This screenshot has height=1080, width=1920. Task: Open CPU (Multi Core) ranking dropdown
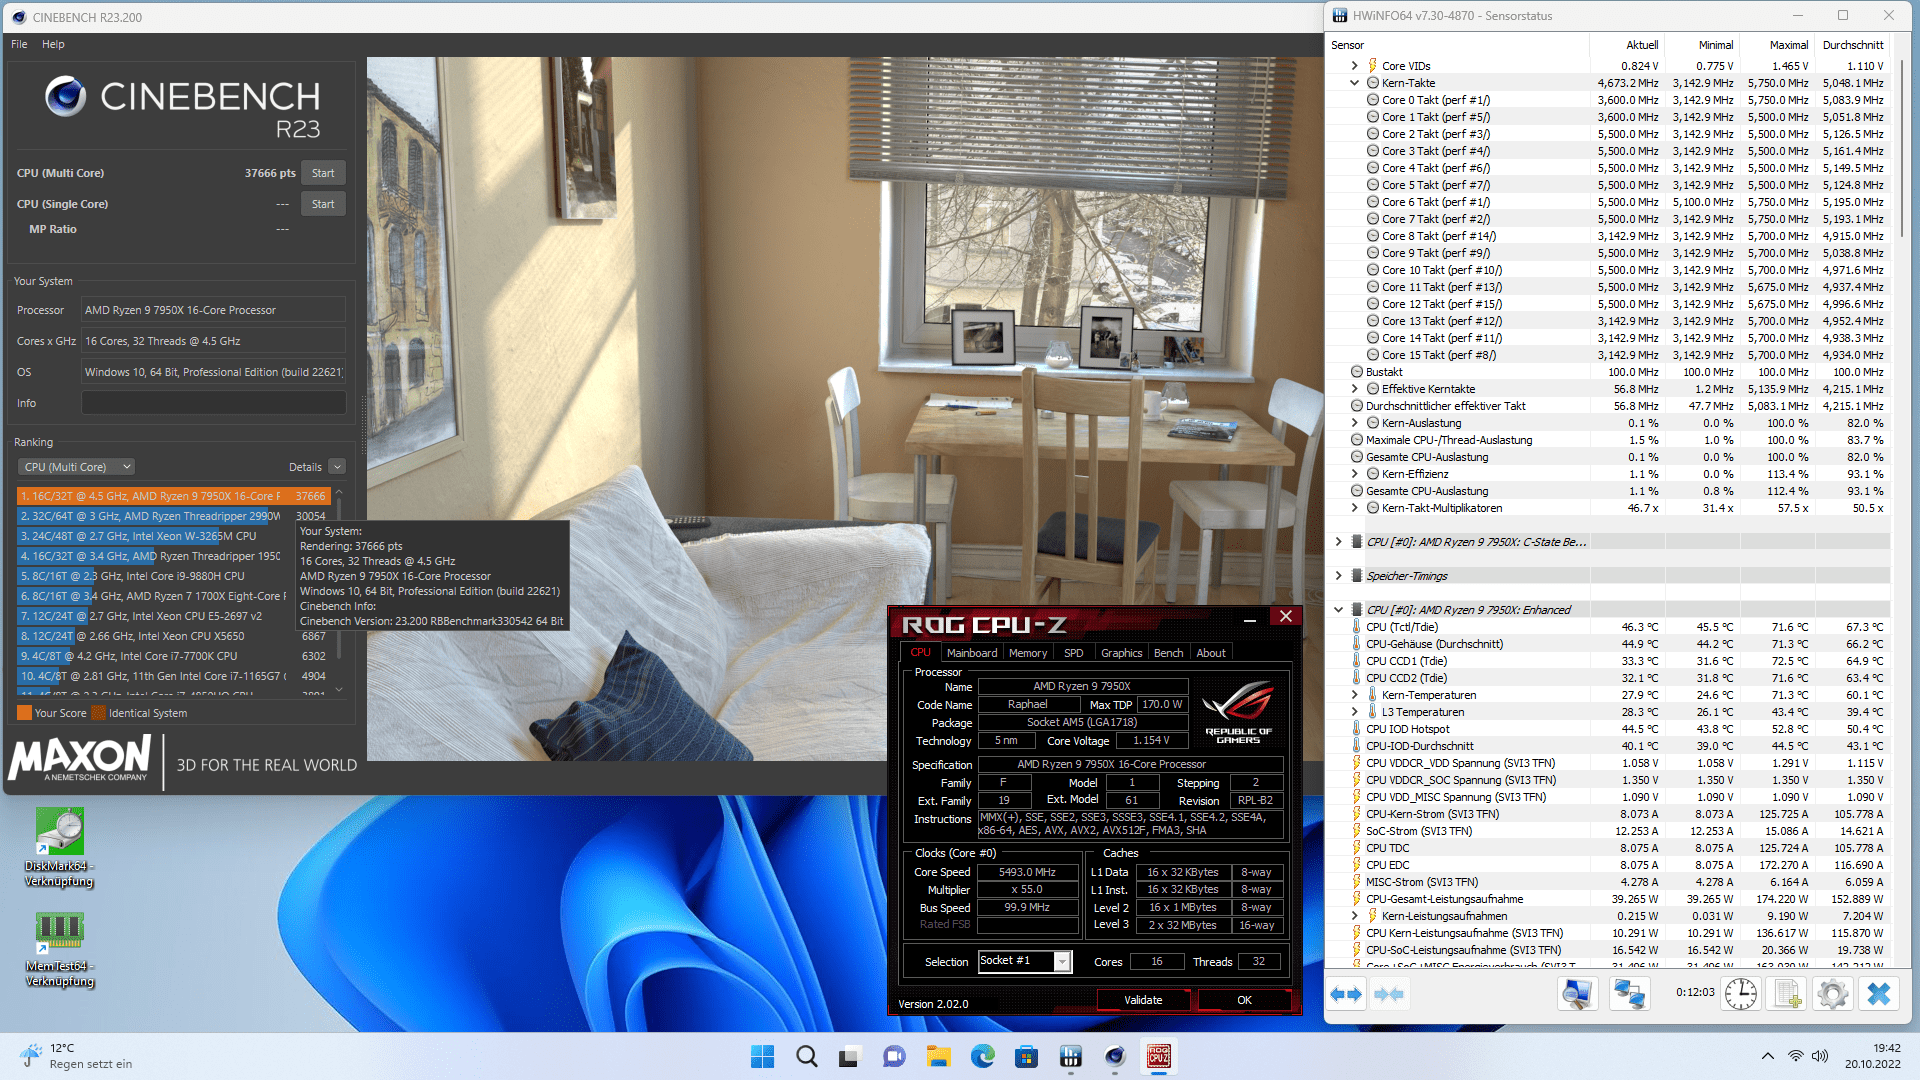77,467
